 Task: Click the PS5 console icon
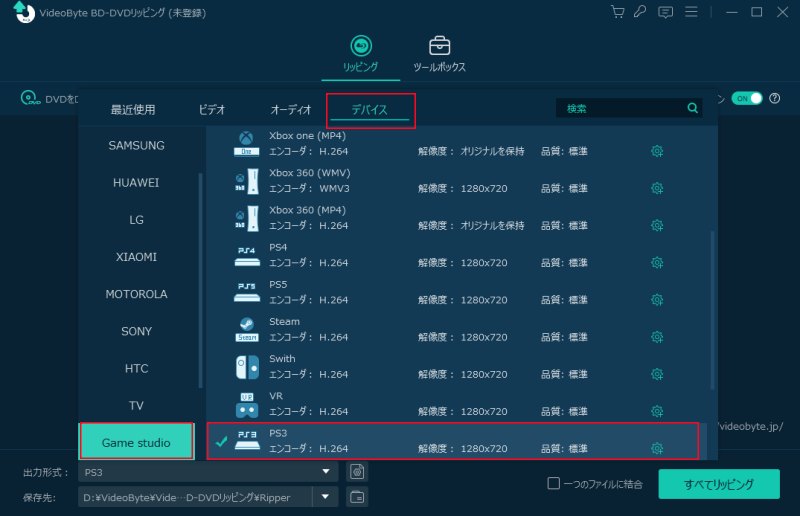pos(247,293)
